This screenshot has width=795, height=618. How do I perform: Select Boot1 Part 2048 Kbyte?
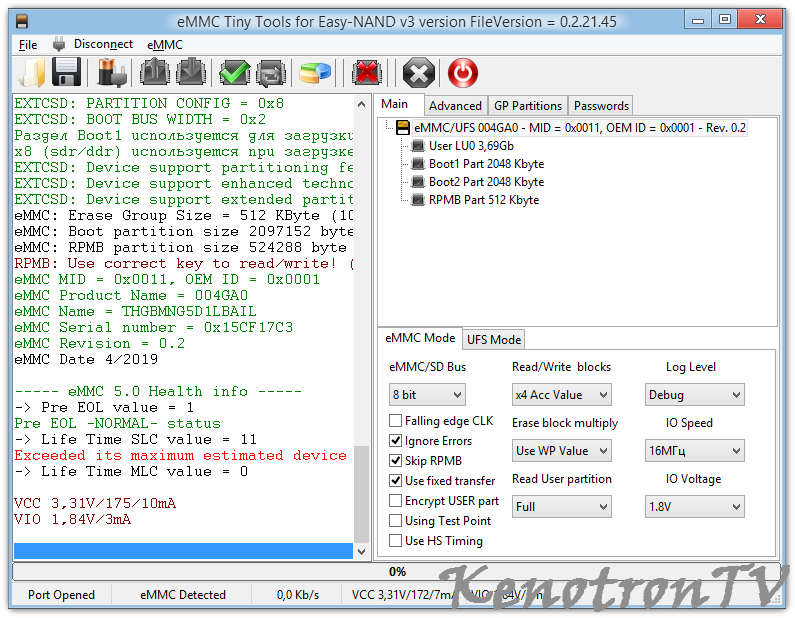(486, 164)
